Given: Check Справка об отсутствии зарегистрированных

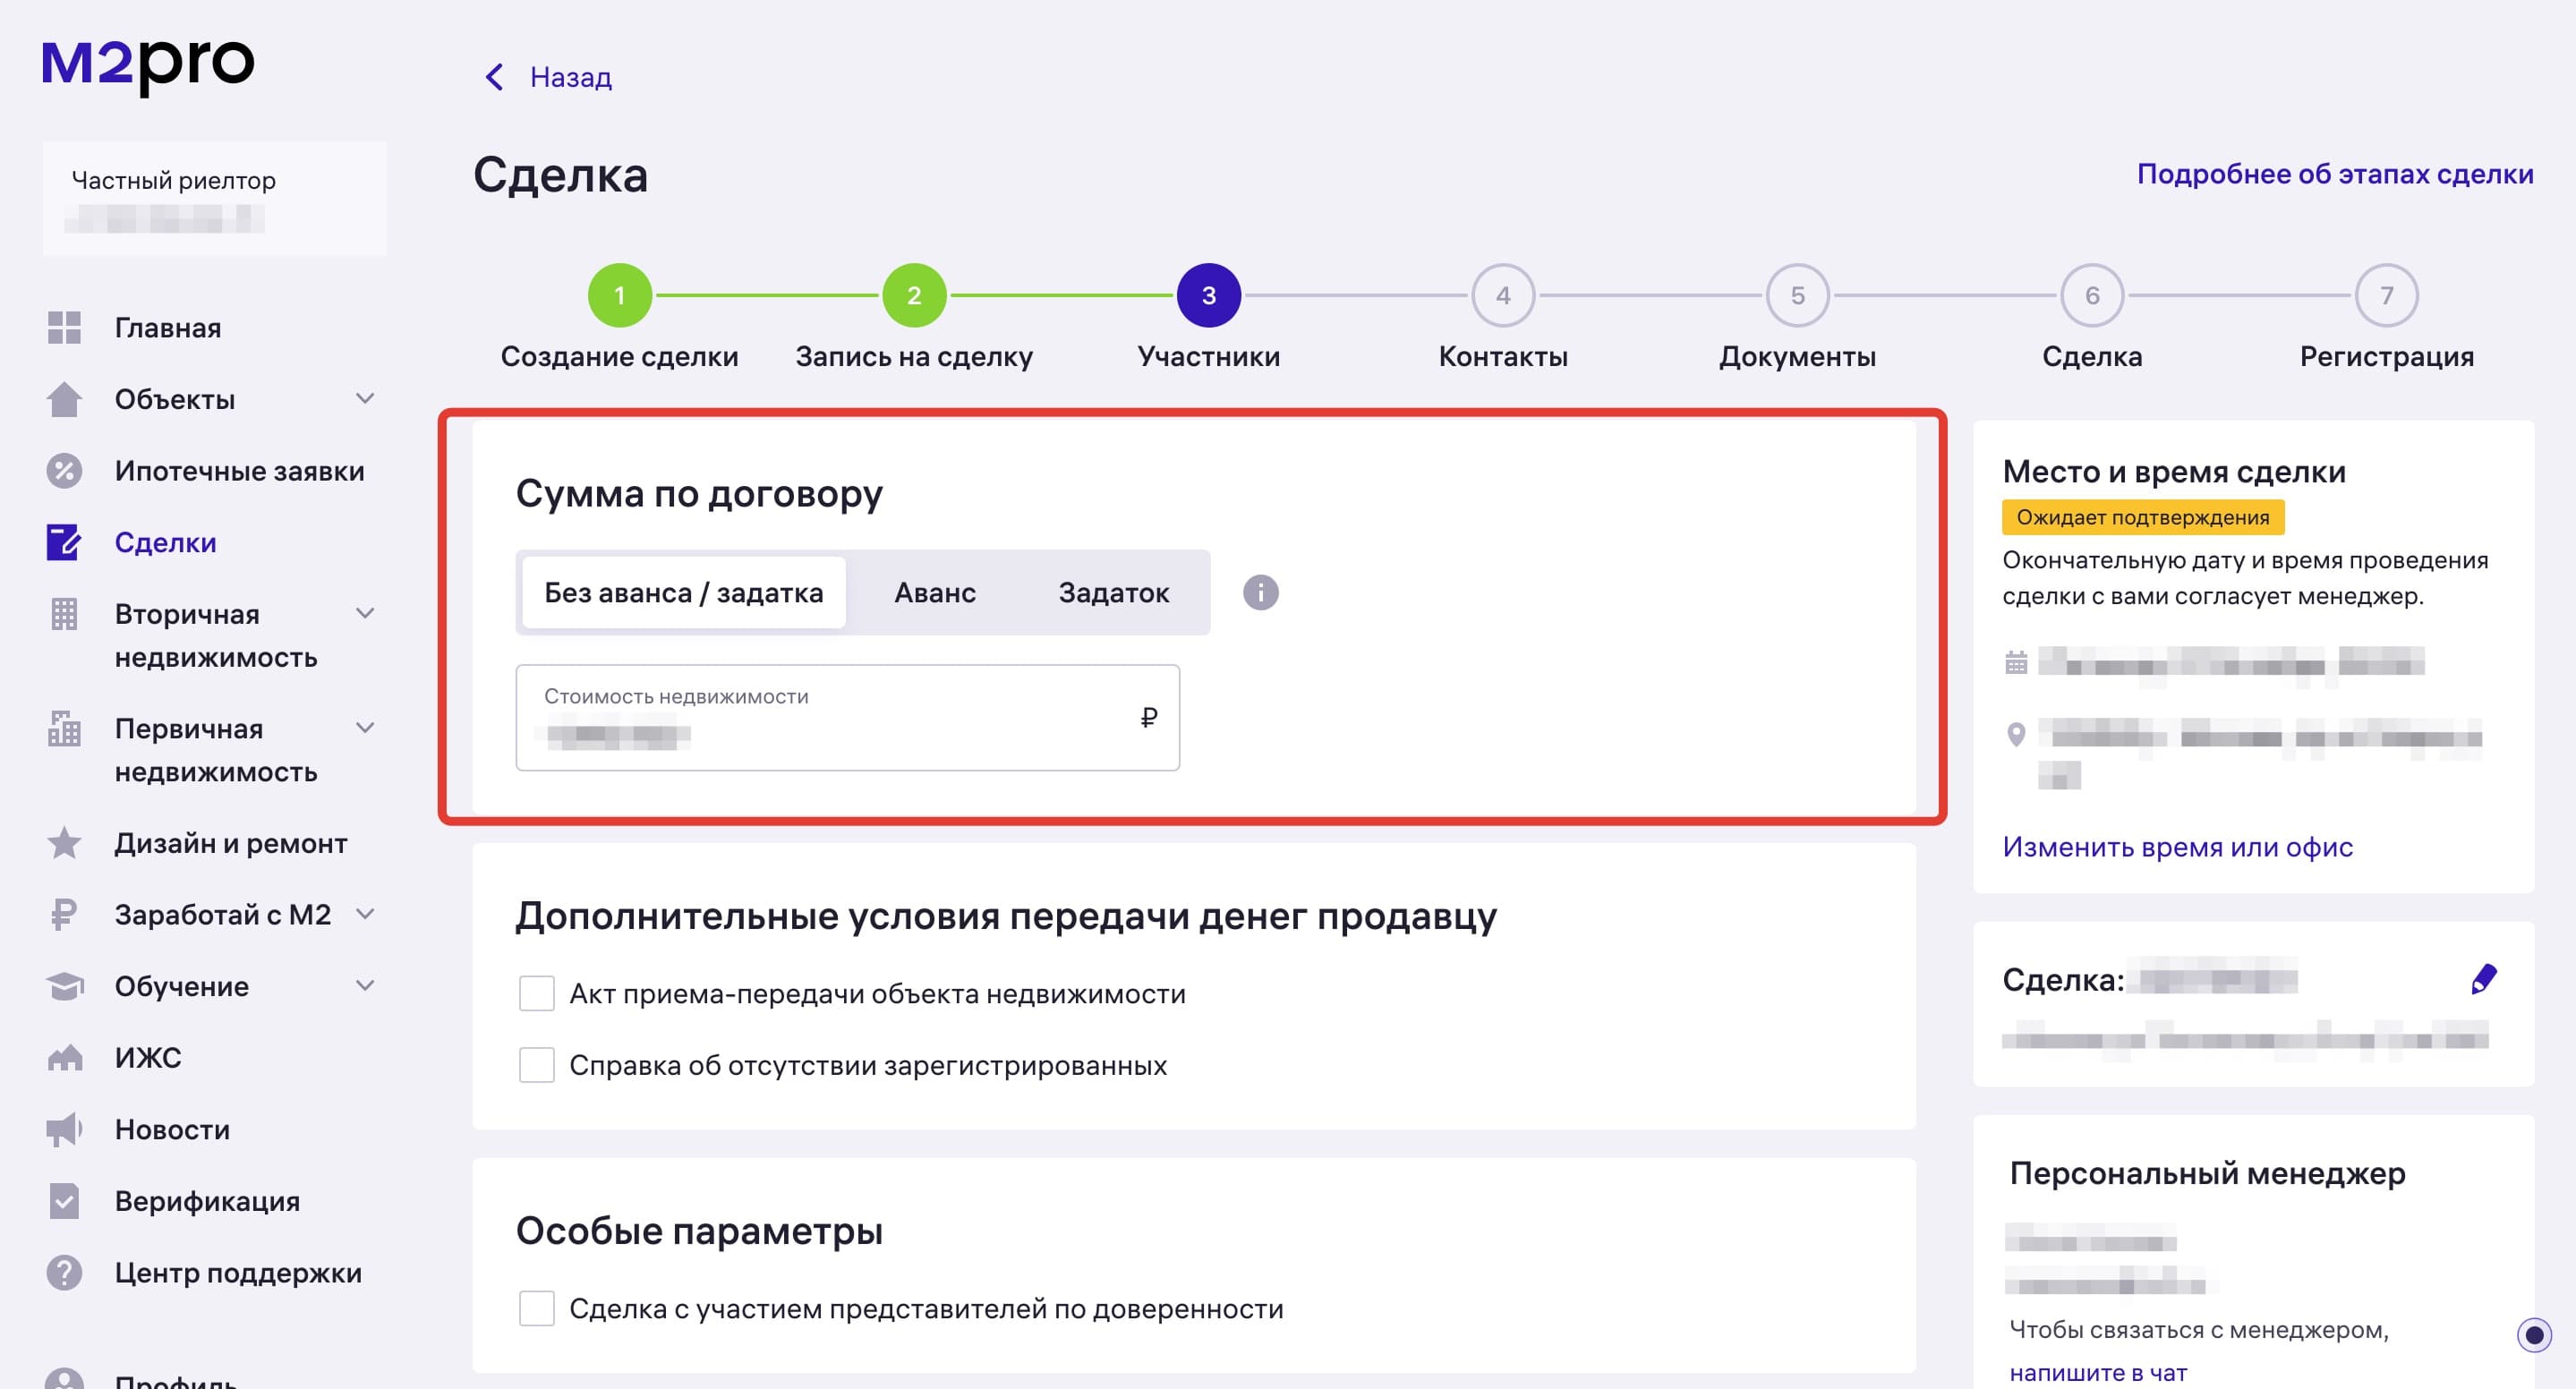Looking at the screenshot, I should tap(537, 1065).
